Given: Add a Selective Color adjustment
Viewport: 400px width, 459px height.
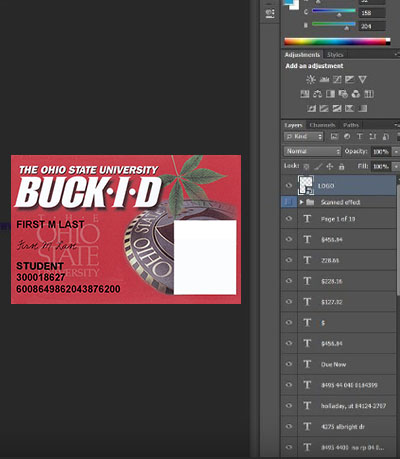Looking at the screenshot, I should point(349,108).
